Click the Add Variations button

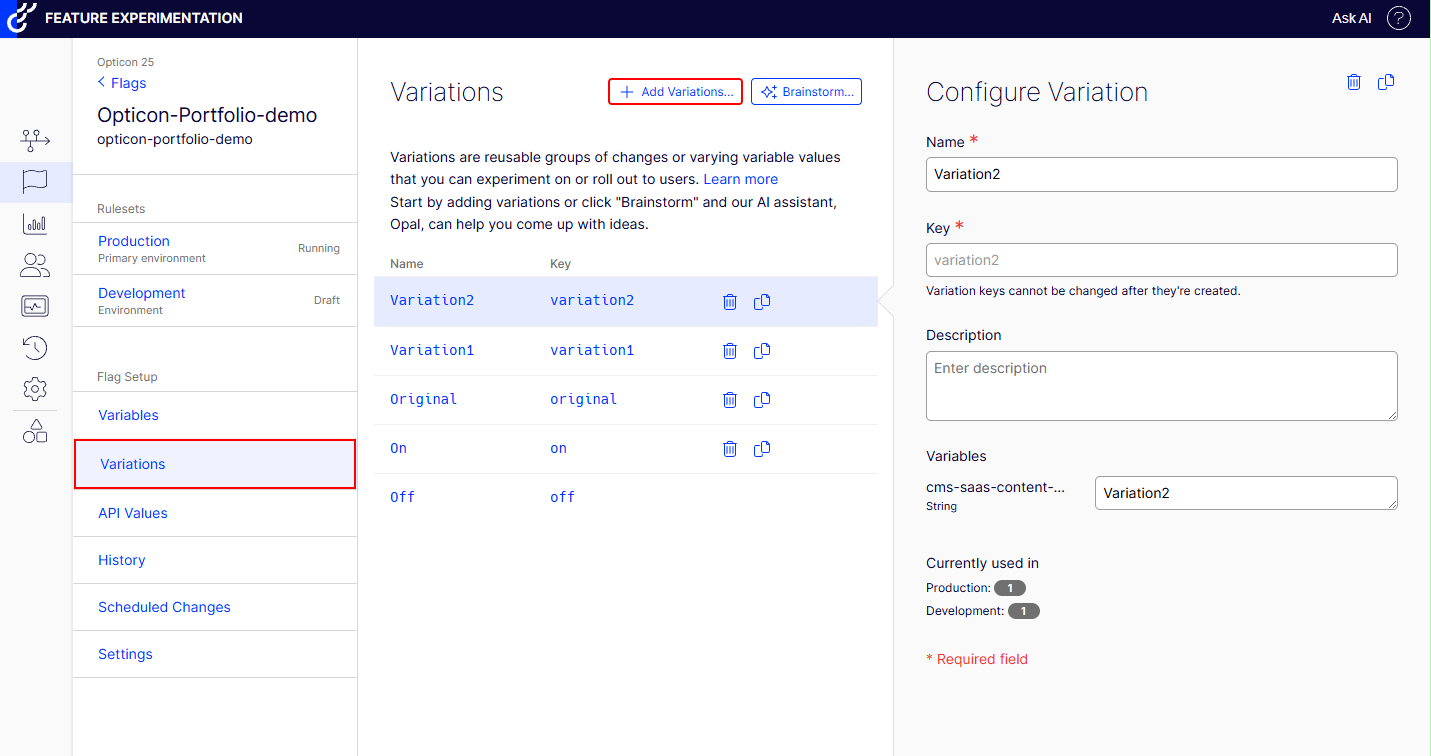point(675,91)
